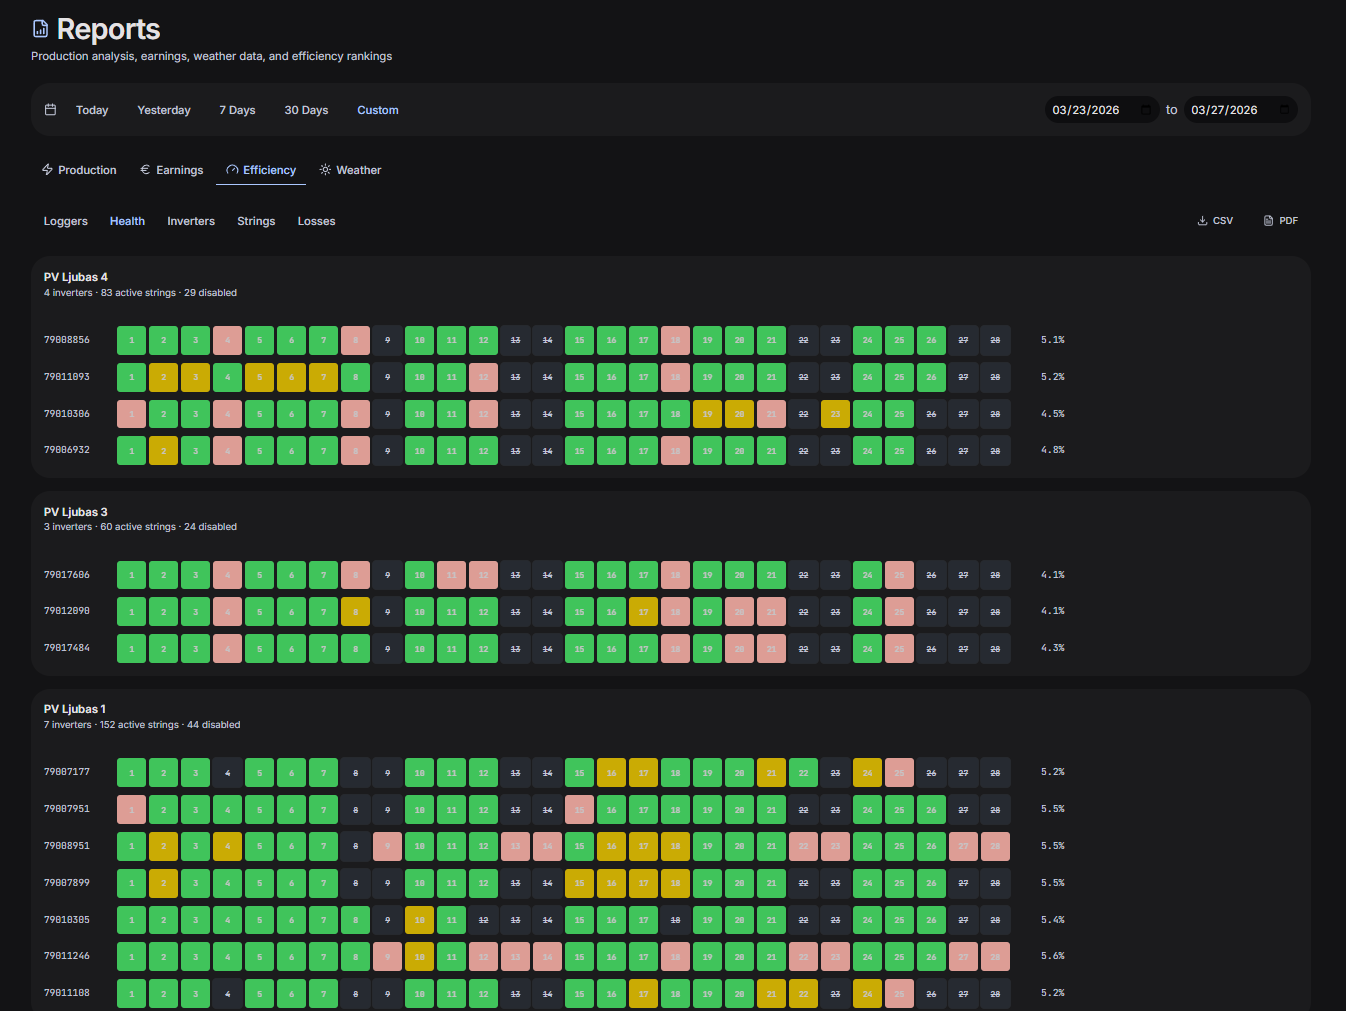Open the Strings sub-tab

(256, 221)
